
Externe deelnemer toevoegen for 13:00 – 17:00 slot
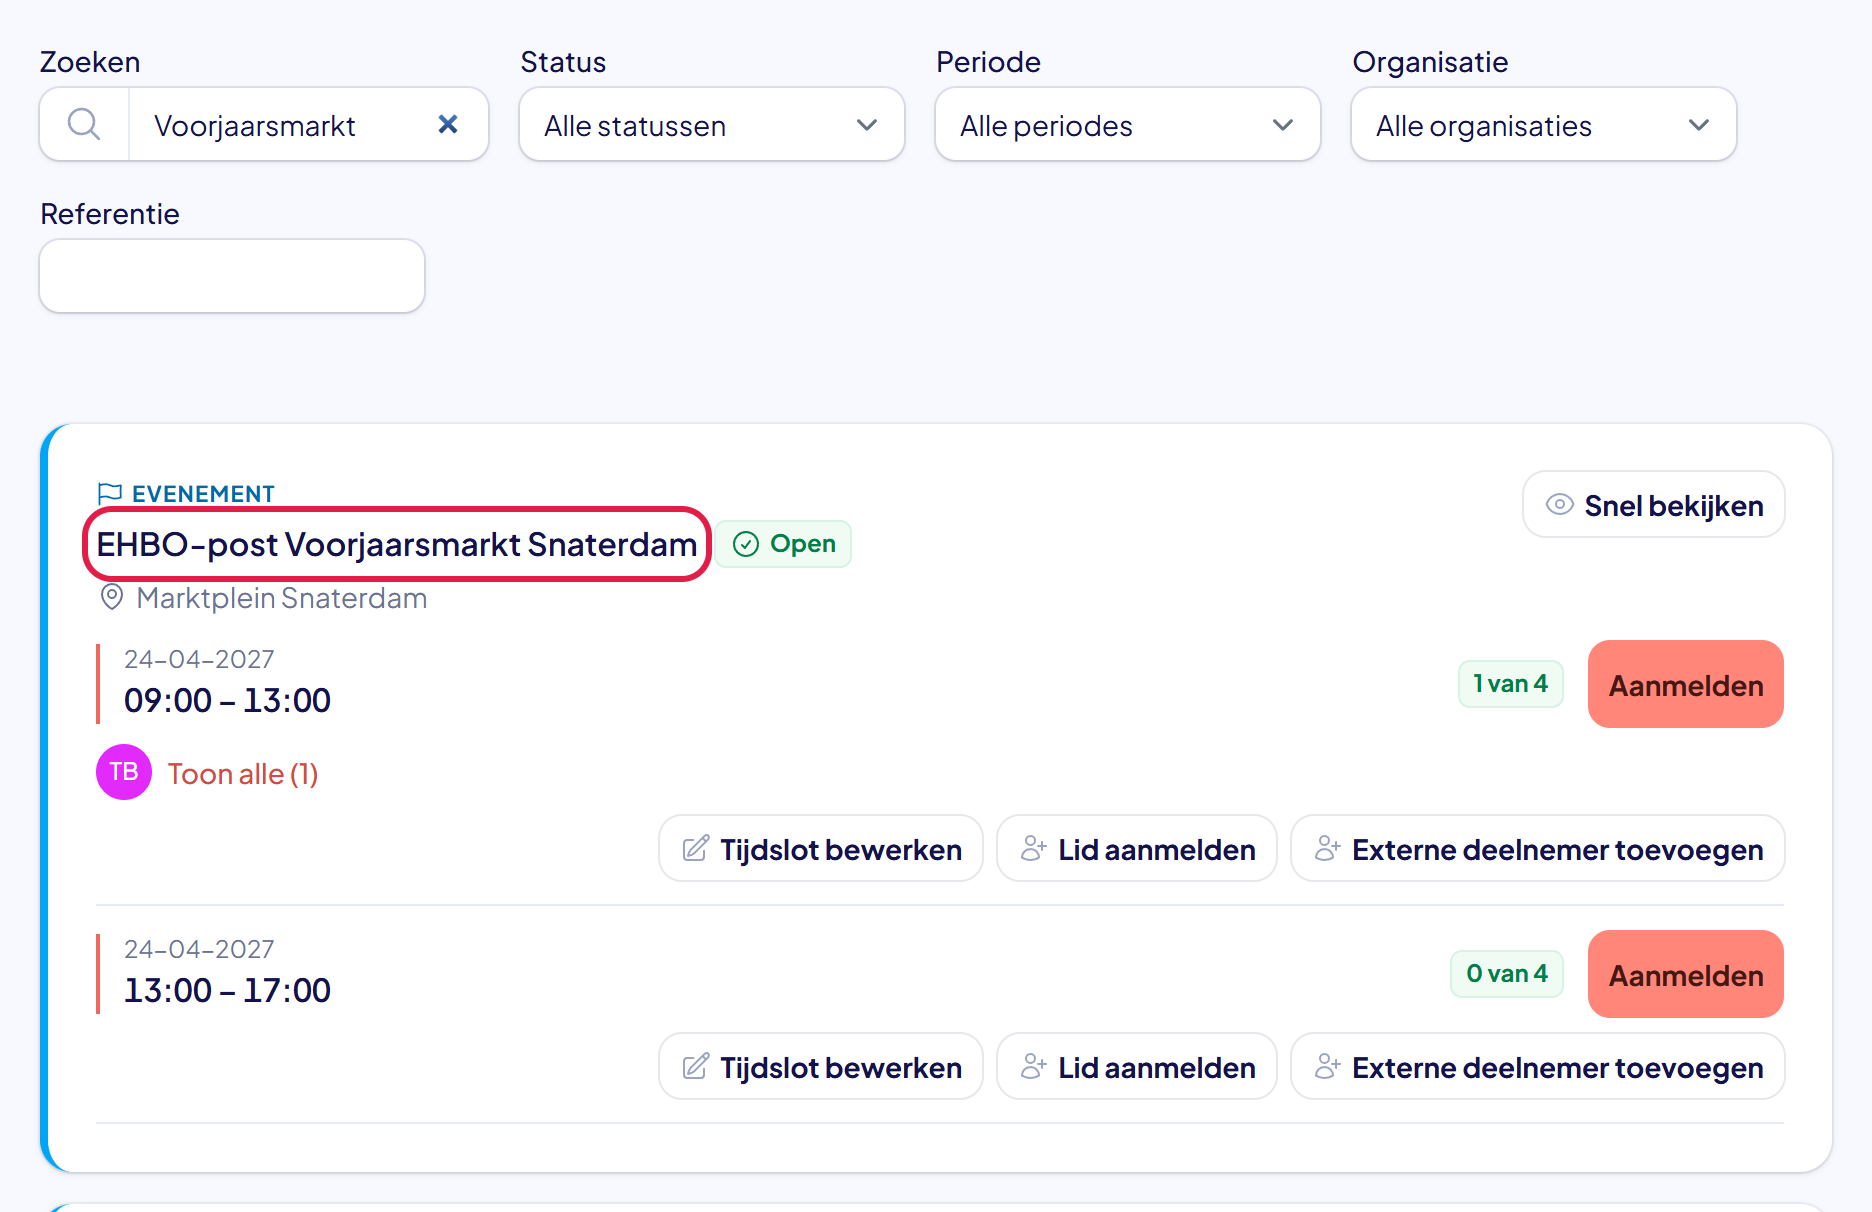pos(1538,1067)
